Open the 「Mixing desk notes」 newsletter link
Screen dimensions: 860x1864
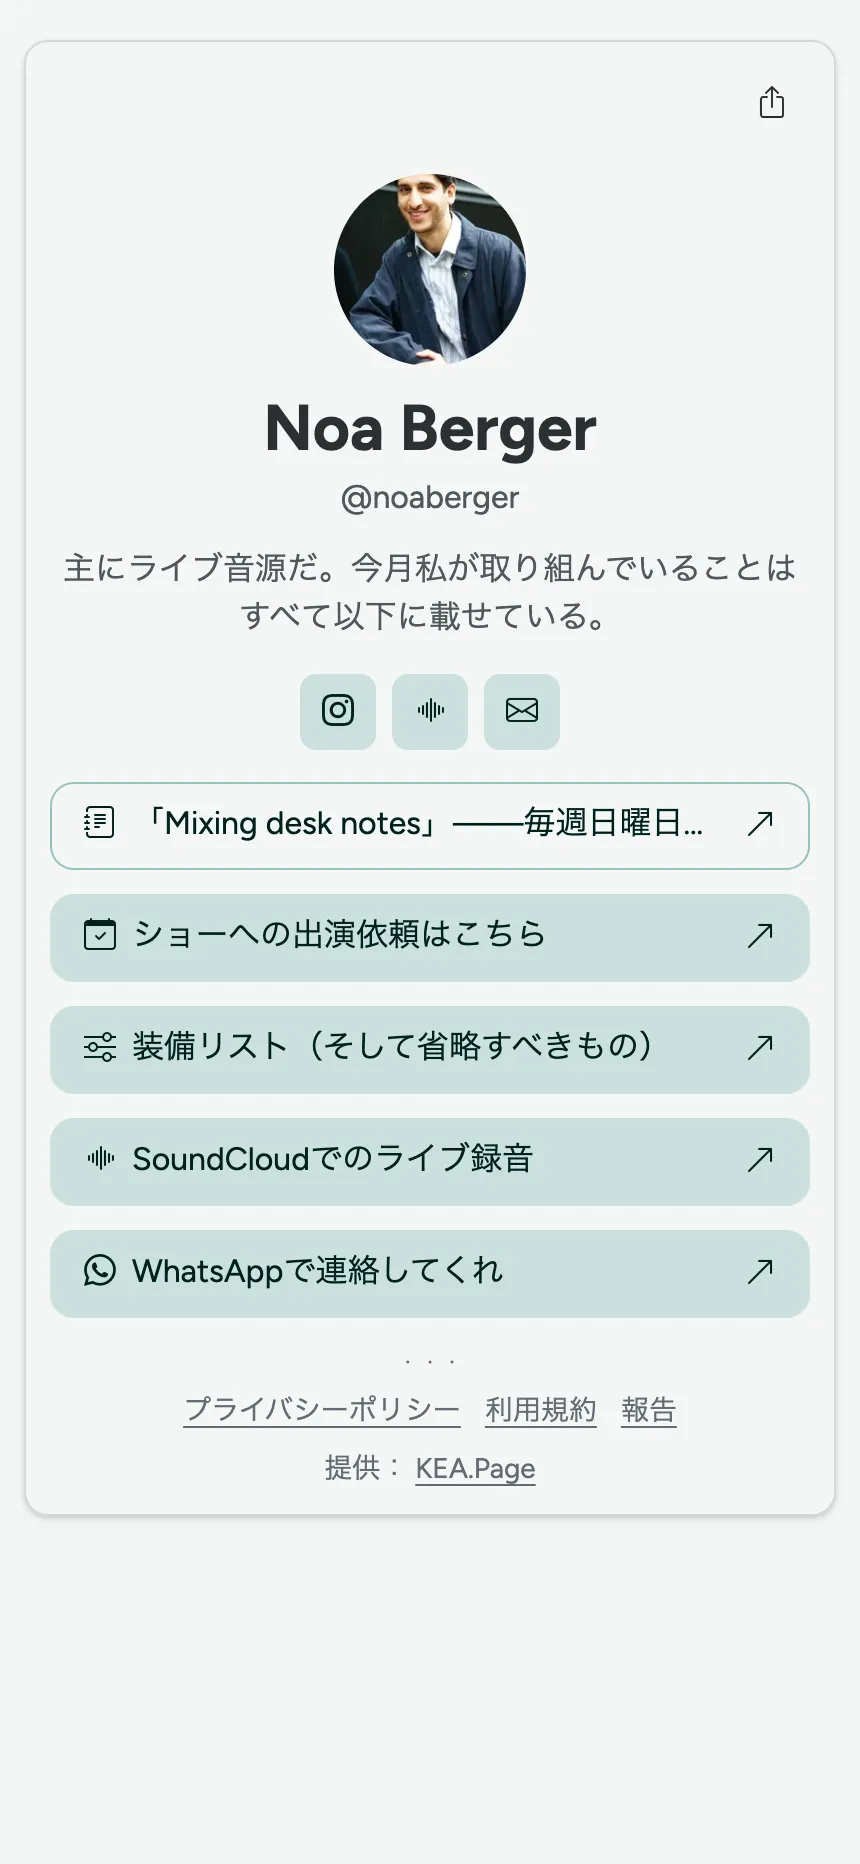(430, 826)
